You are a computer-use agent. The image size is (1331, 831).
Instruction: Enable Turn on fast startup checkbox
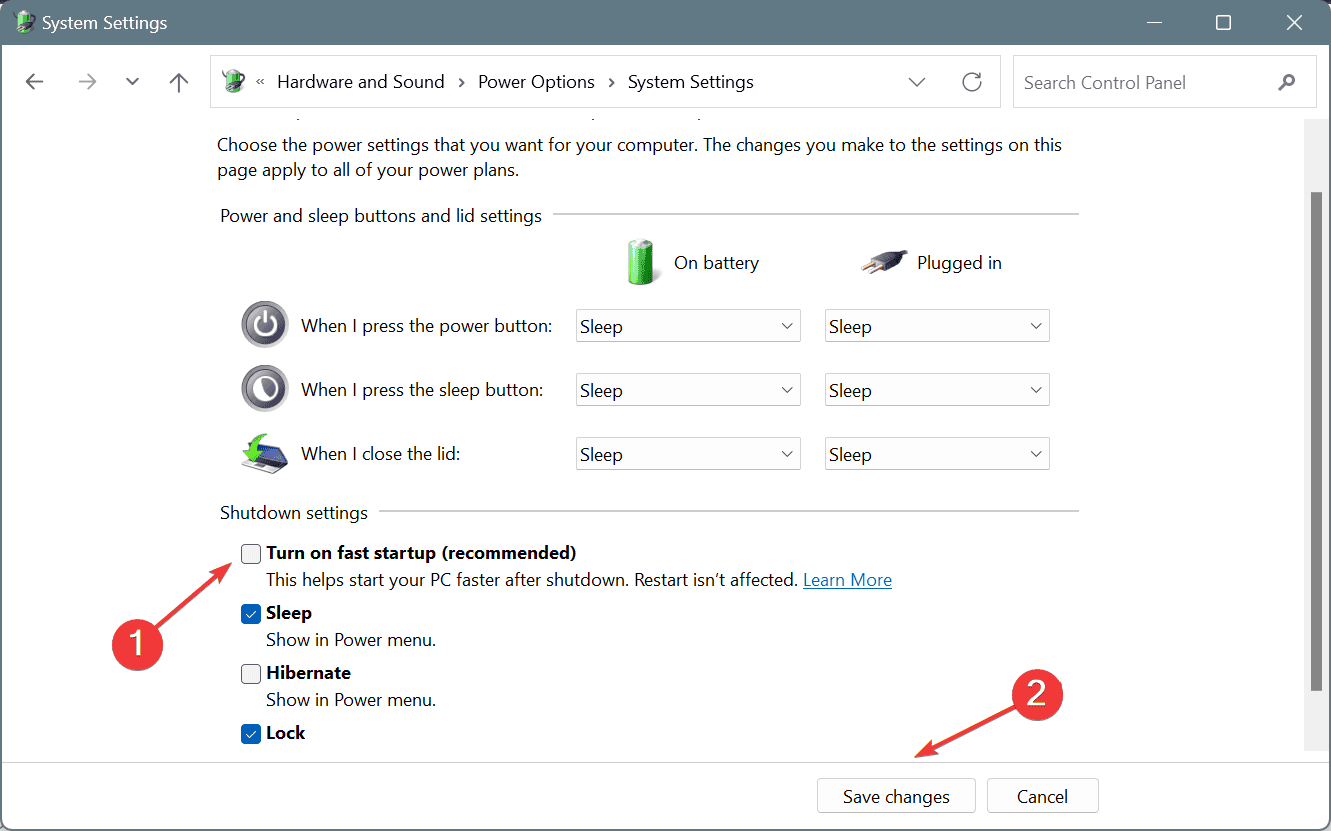(251, 553)
